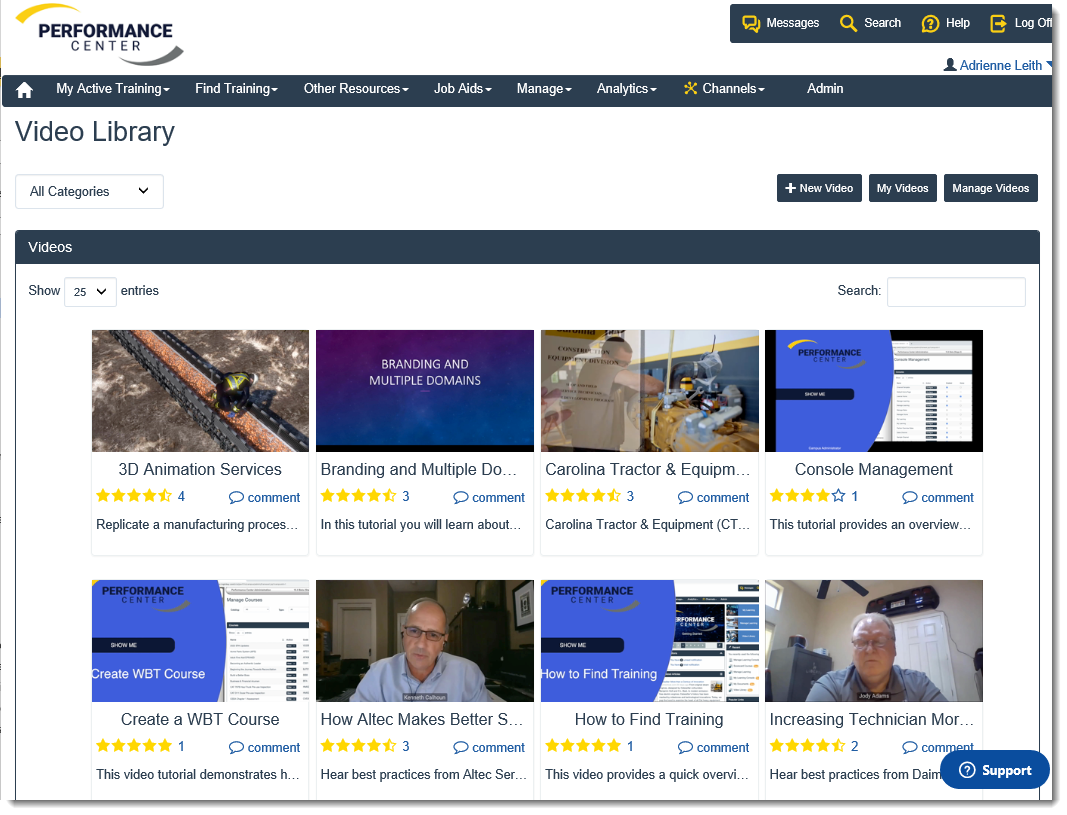Click the Channels star icon in navbar
This screenshot has width=1067, height=815.
690,88
